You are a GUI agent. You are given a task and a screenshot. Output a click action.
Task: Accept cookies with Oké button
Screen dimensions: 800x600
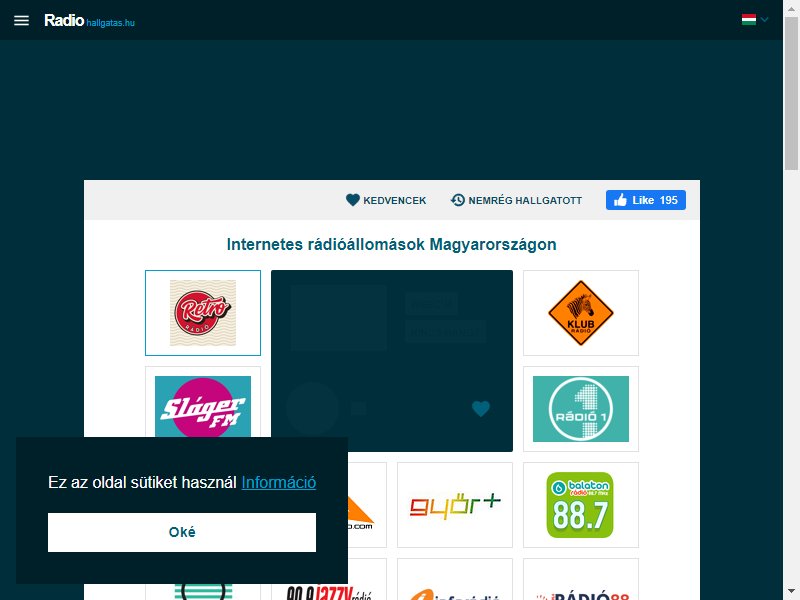tap(182, 532)
